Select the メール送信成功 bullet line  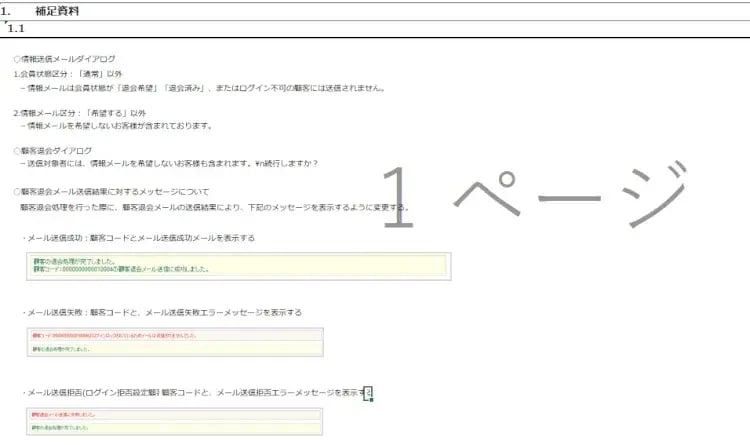pos(140,238)
